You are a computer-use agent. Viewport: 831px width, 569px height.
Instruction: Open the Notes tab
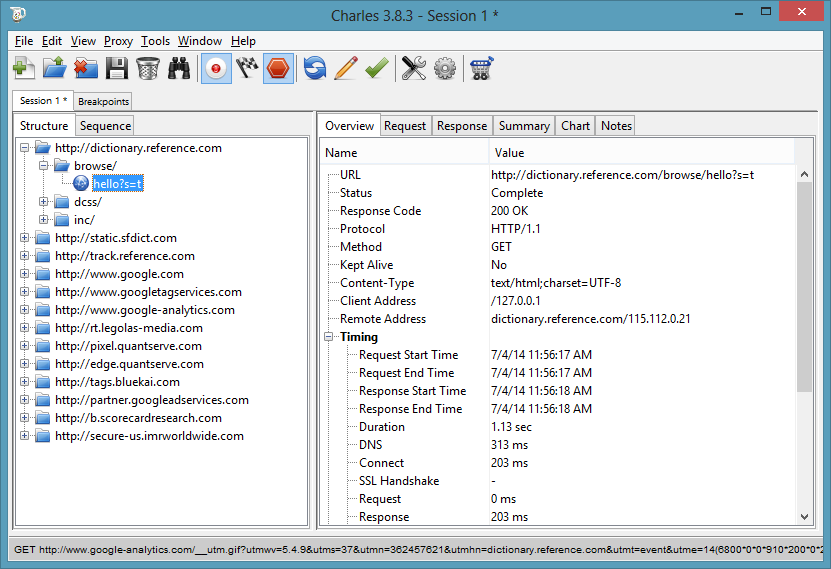616,126
